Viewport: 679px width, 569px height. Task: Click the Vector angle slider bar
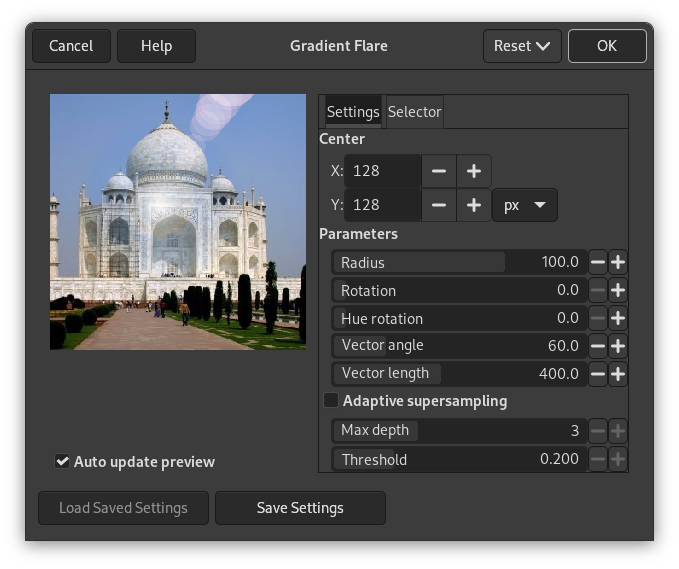(460, 346)
